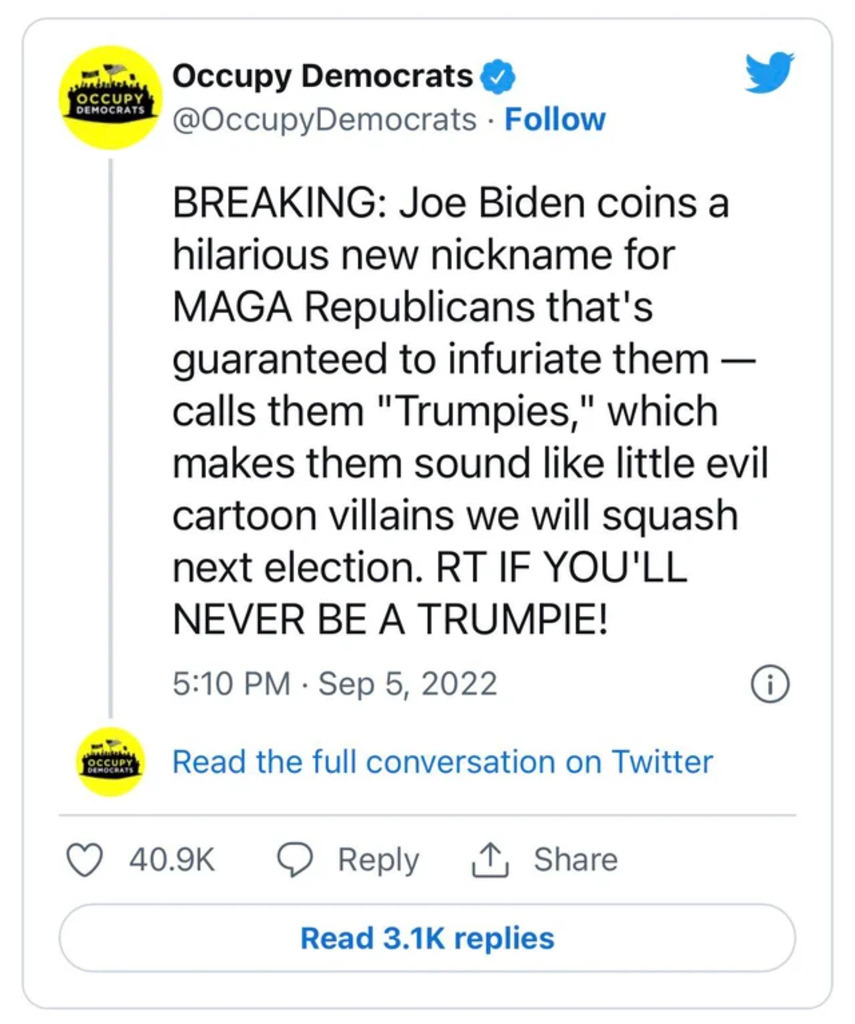The height and width of the screenshot is (1024, 855).
Task: Open the tweet info circle icon
Action: 769,684
